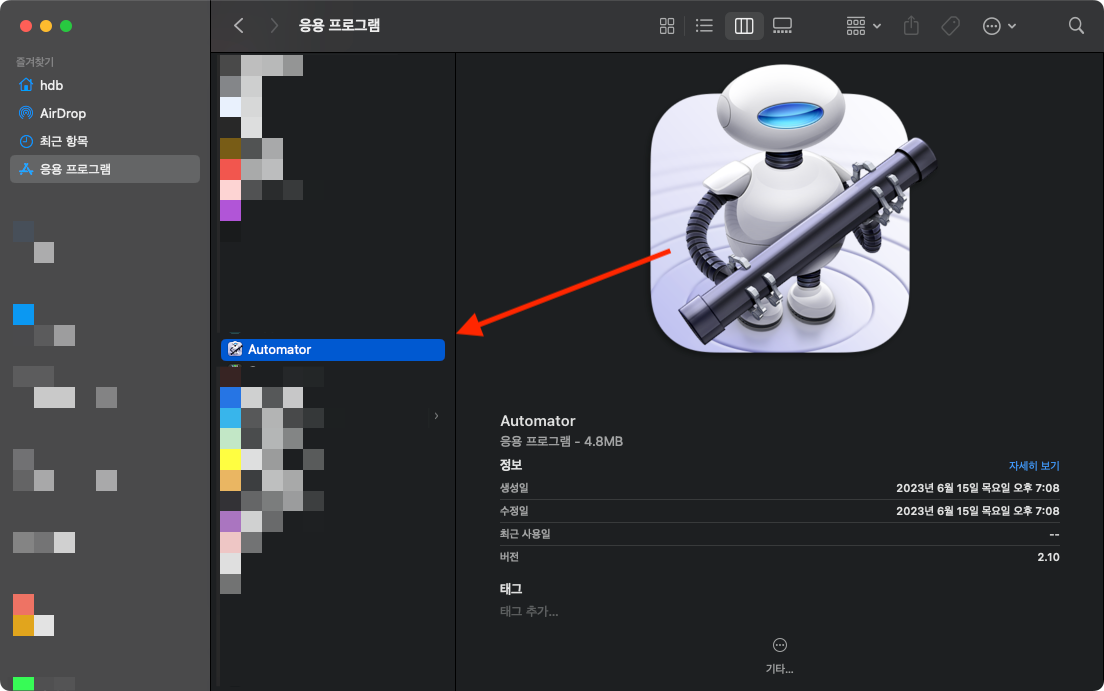
Task: Open 최근 항목 in the sidebar
Action: [106, 141]
